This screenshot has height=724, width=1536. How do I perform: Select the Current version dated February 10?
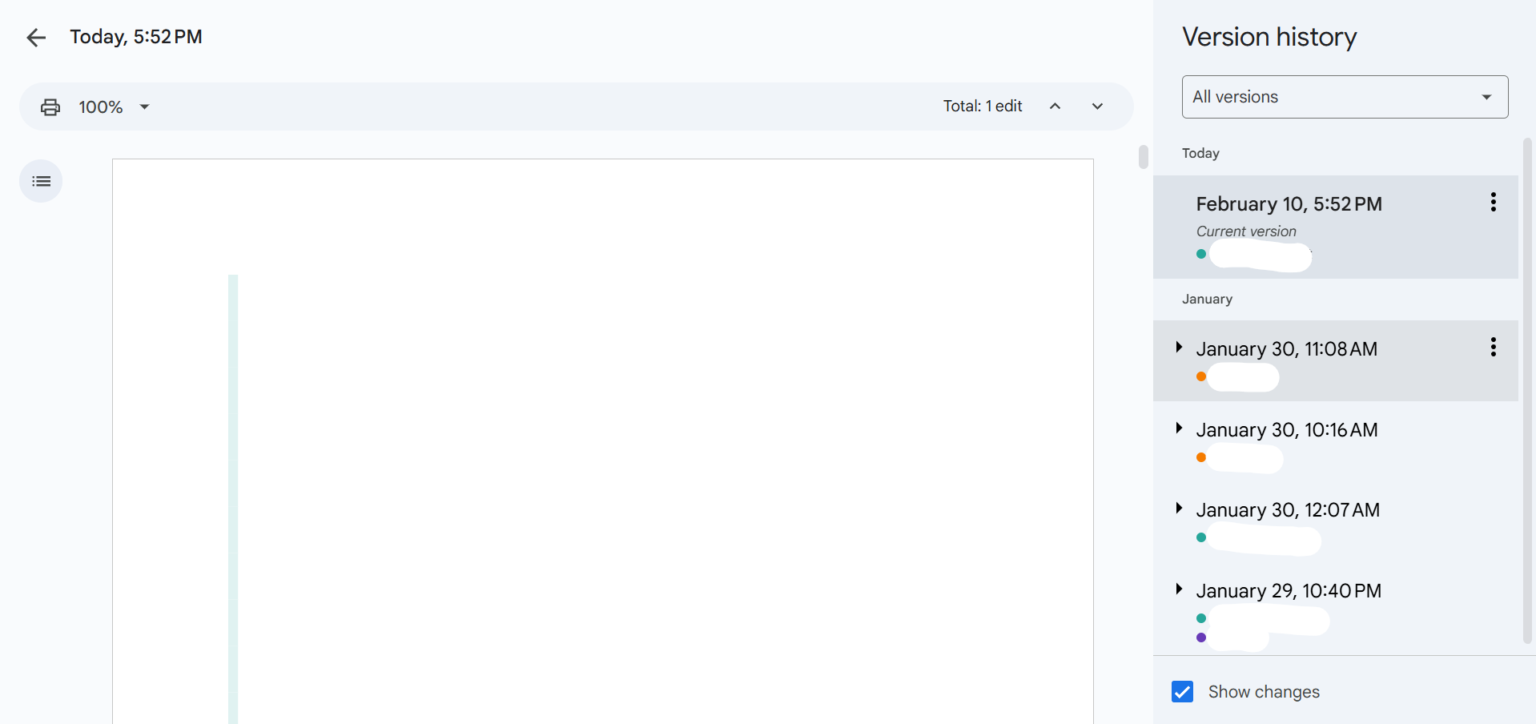pyautogui.click(x=1288, y=203)
